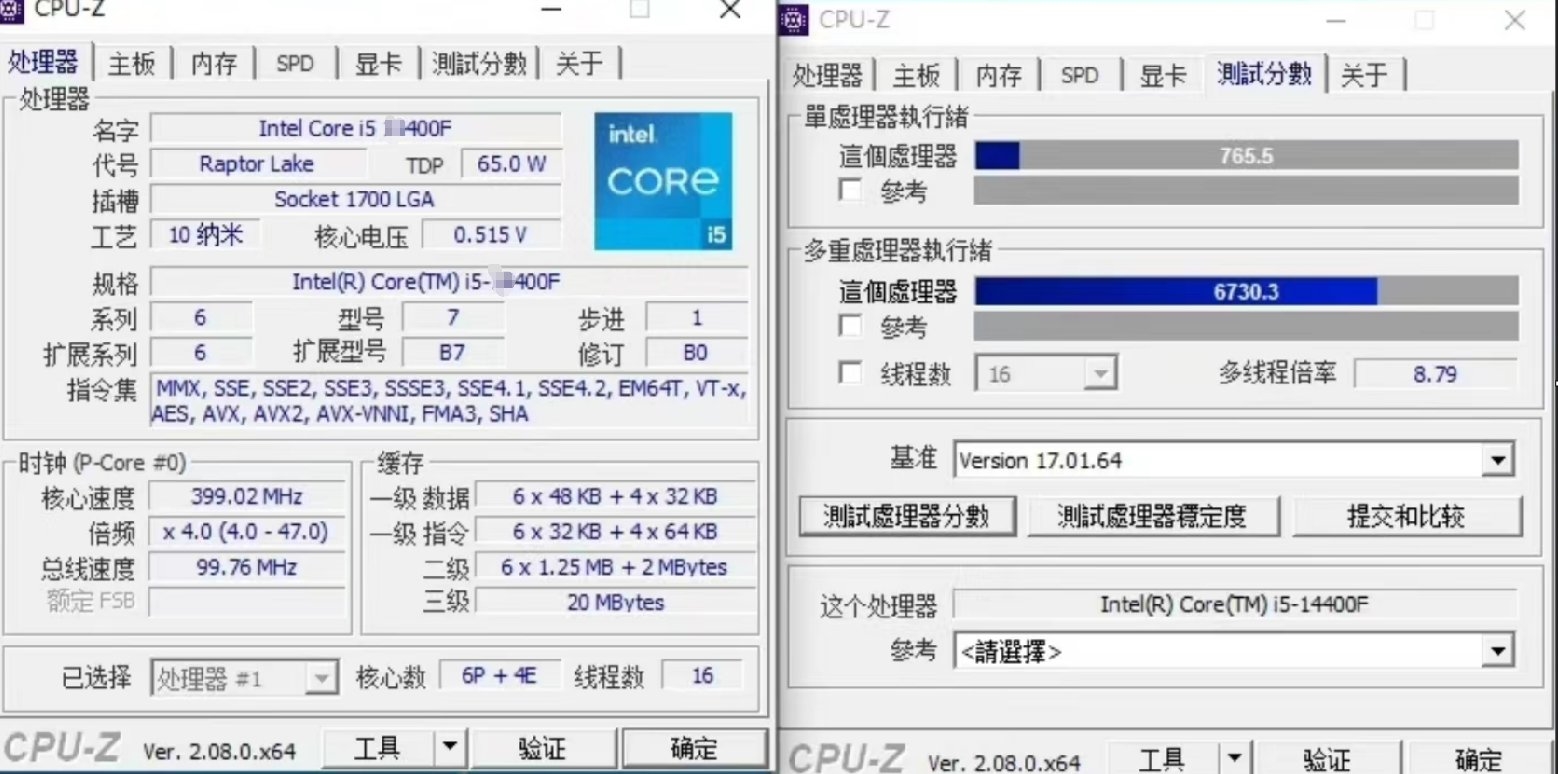Click 确定 button in right window
Image resolution: width=1558 pixels, height=774 pixels.
coord(1478,759)
